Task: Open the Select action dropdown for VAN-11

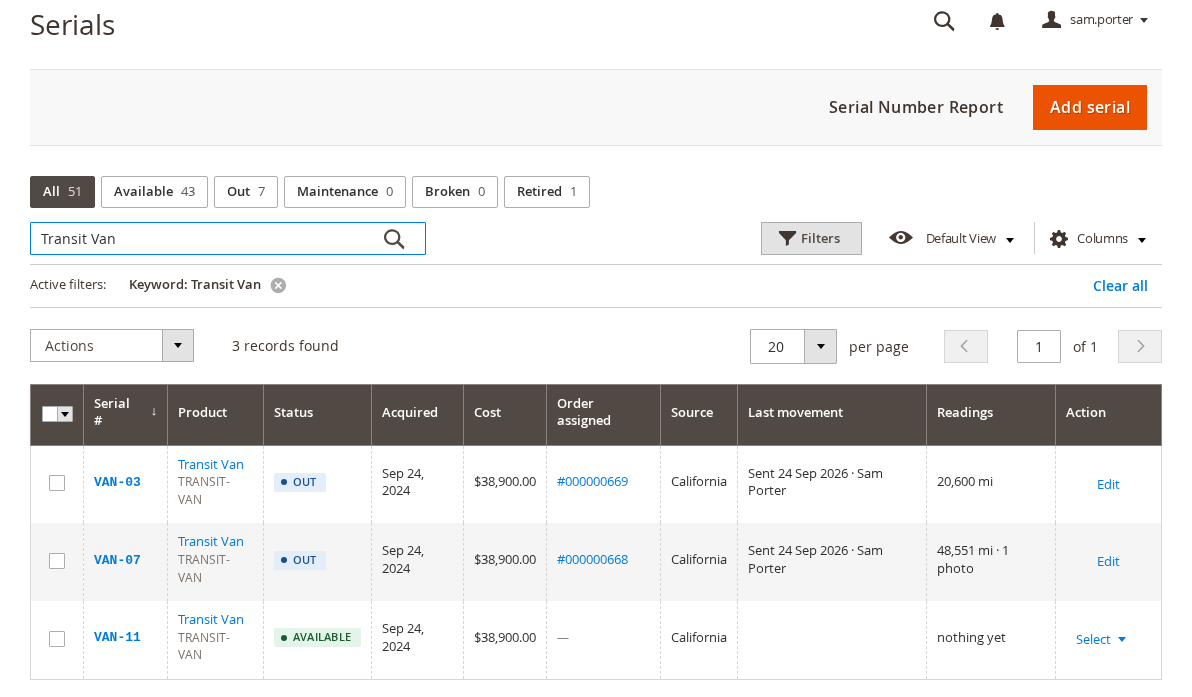Action: click(x=1100, y=639)
